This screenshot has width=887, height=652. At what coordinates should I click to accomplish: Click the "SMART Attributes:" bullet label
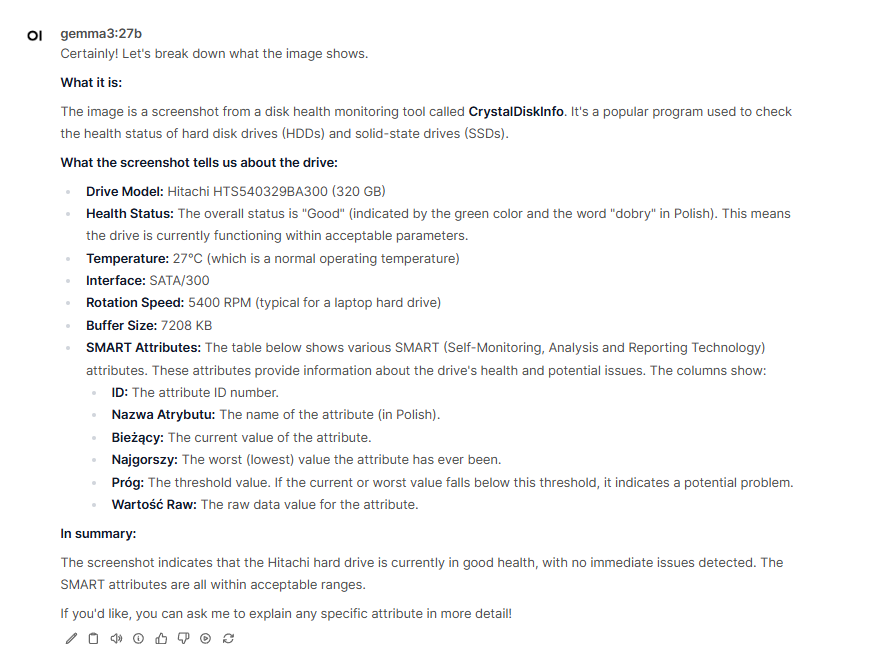pos(143,348)
